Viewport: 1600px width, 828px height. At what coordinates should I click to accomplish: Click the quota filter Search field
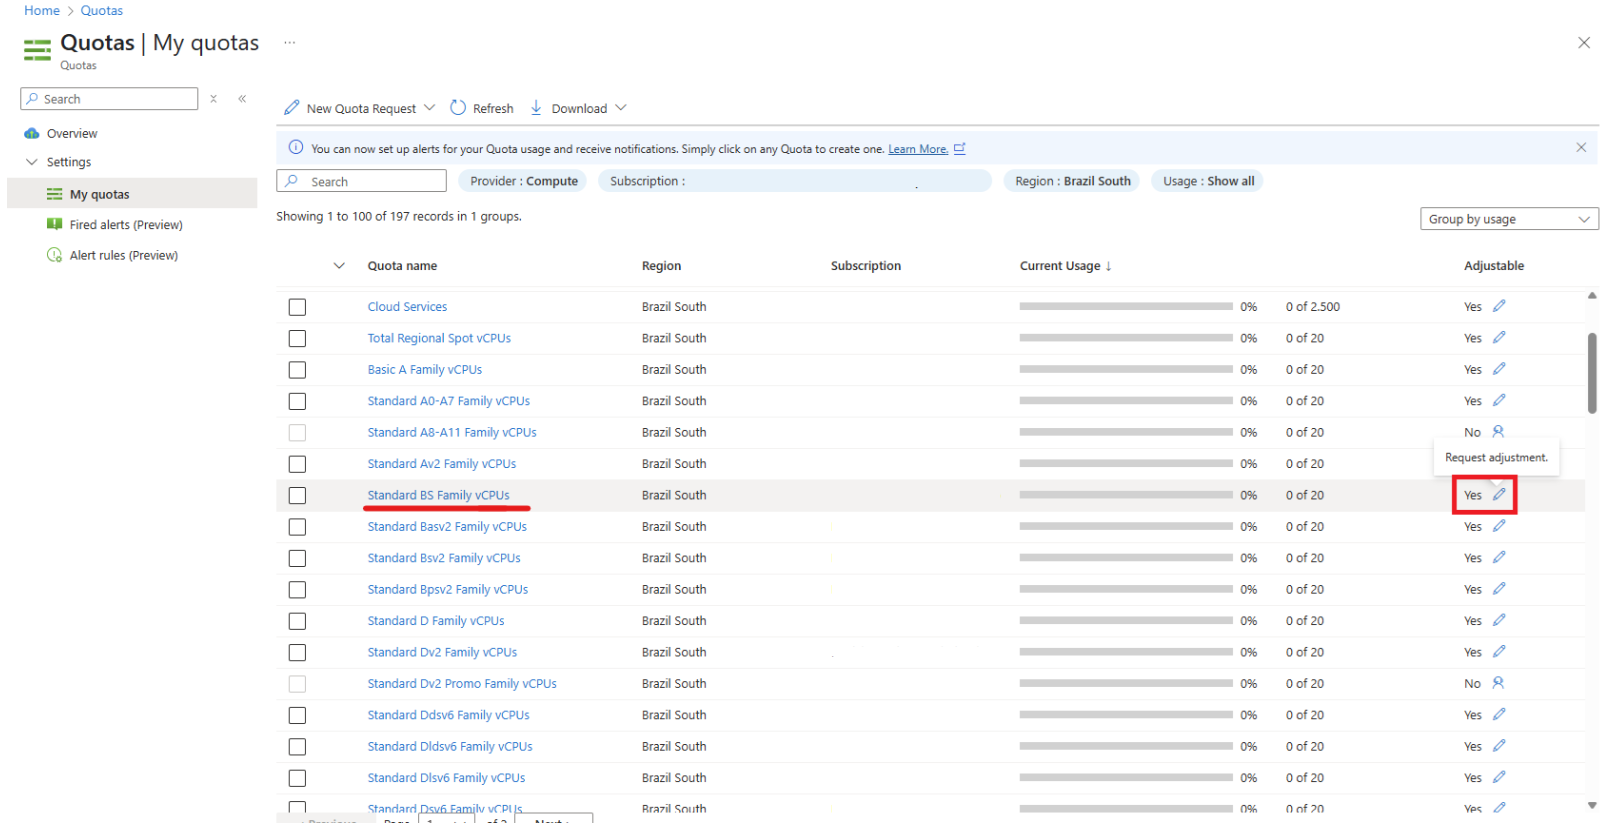click(x=362, y=181)
